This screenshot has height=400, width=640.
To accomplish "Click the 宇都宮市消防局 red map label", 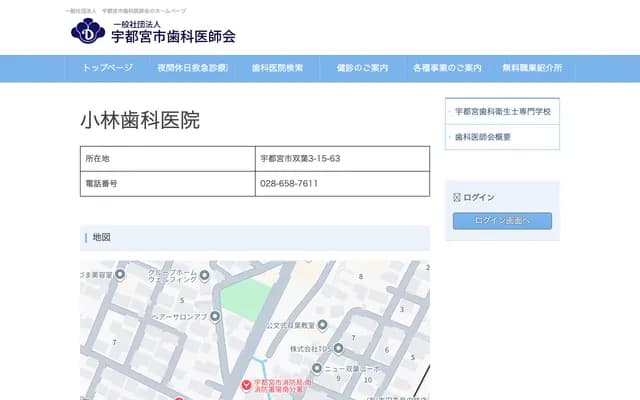I will point(282,386).
